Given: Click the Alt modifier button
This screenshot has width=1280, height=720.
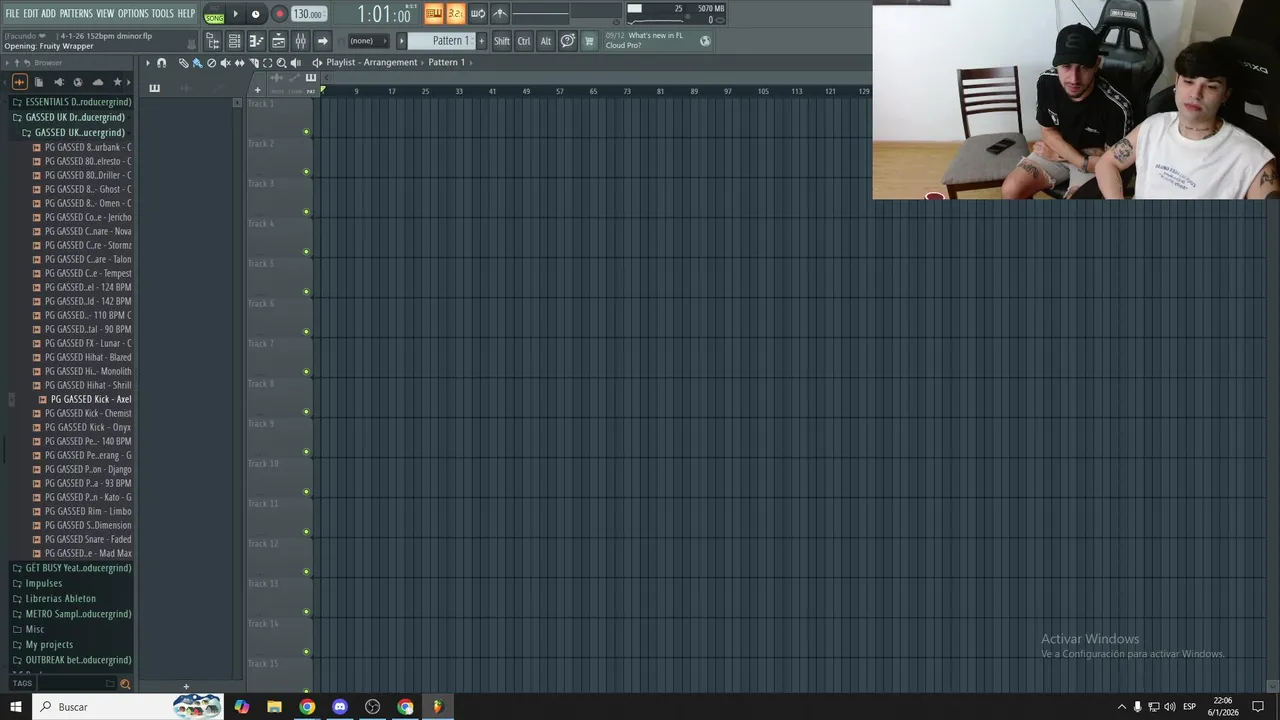Looking at the screenshot, I should click(x=546, y=41).
